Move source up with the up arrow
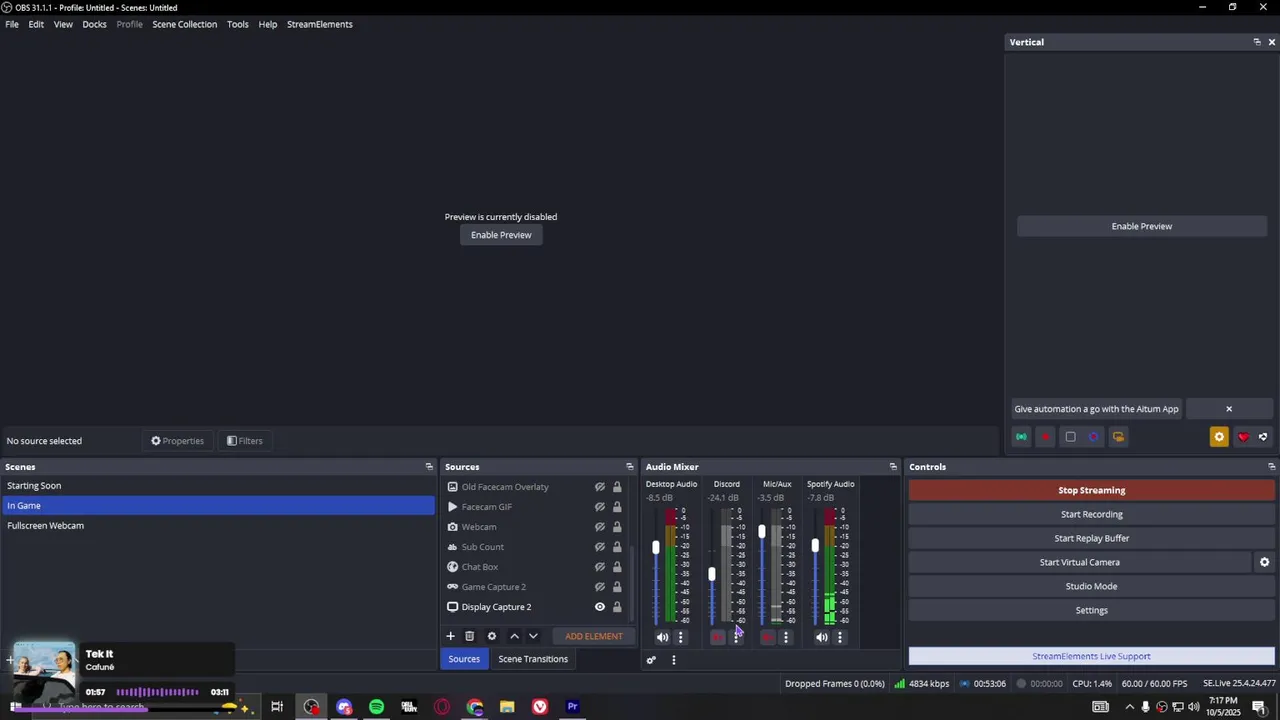 (514, 636)
